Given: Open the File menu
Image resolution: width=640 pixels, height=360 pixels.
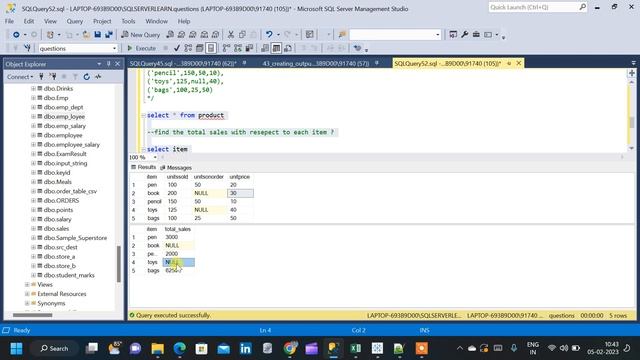Looking at the screenshot, I should click(x=9, y=21).
